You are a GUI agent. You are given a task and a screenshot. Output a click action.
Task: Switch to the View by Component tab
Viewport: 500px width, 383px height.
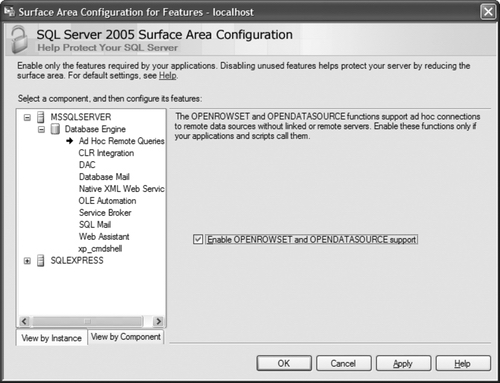tap(126, 337)
